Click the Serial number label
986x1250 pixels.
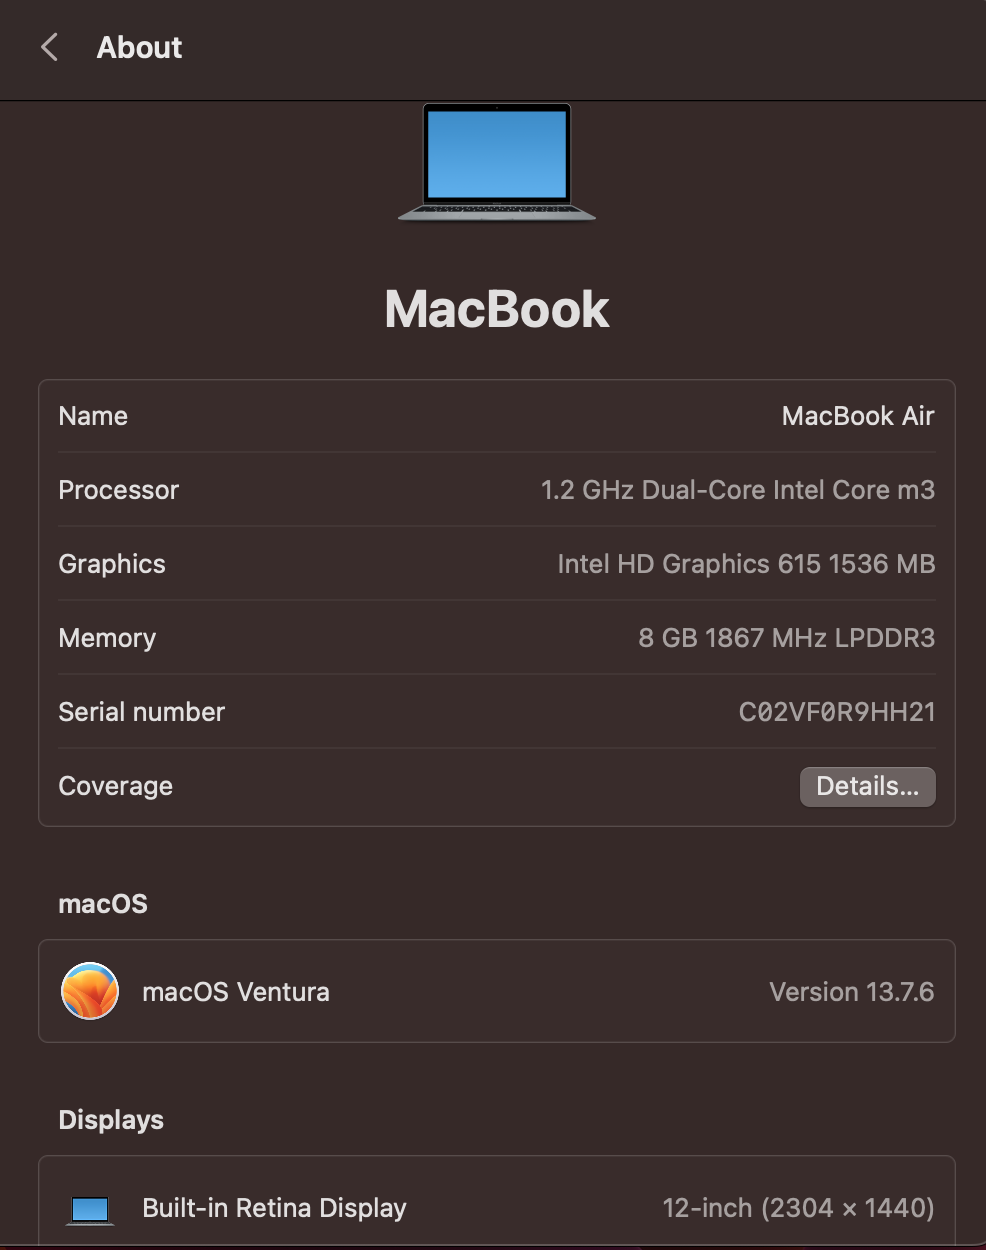click(142, 712)
